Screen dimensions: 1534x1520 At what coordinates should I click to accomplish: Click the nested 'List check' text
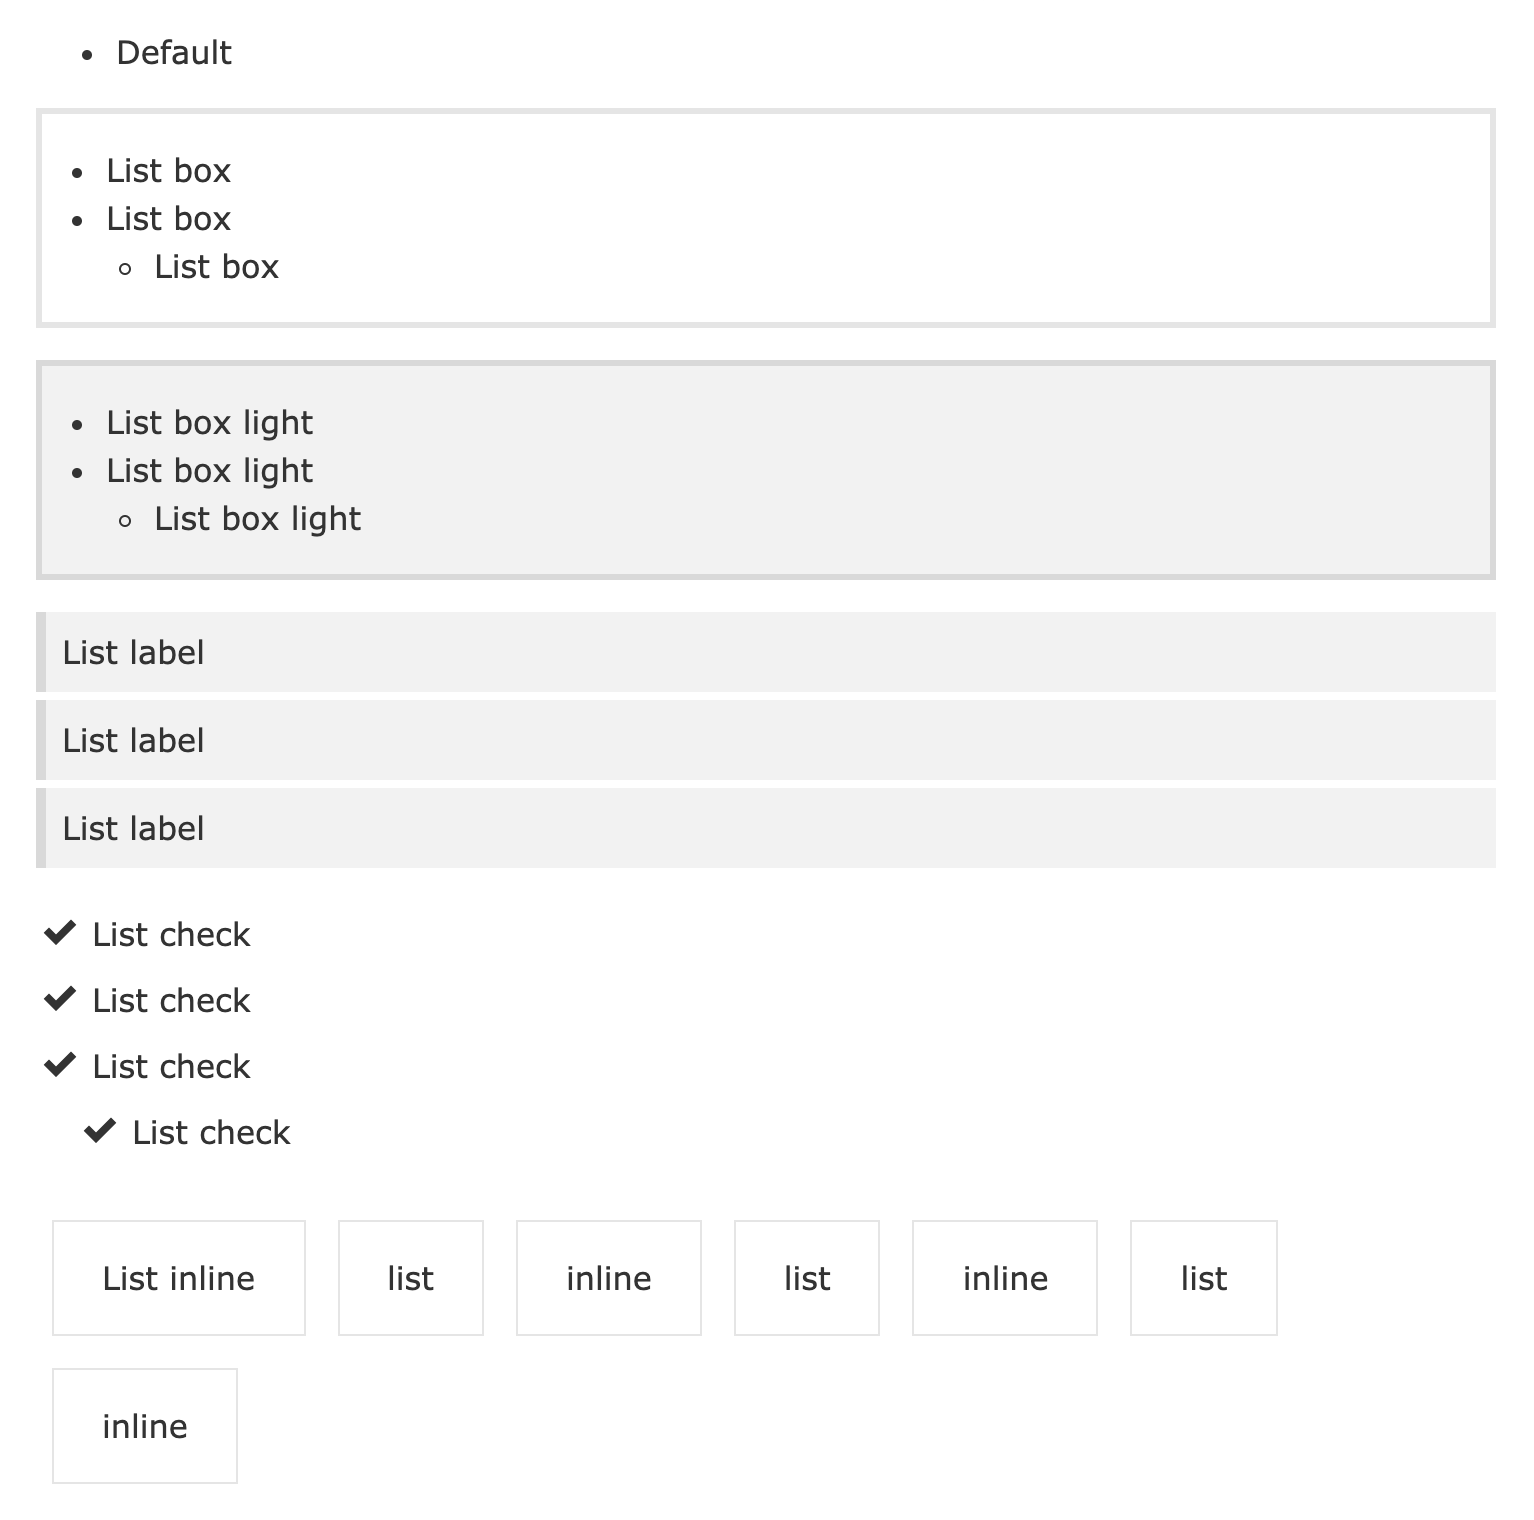[x=211, y=1132]
